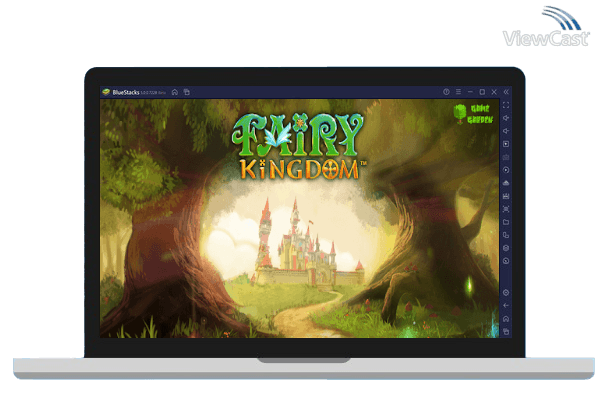Click the Android back arrow in sidebar
602x414 pixels.
coord(506,306)
